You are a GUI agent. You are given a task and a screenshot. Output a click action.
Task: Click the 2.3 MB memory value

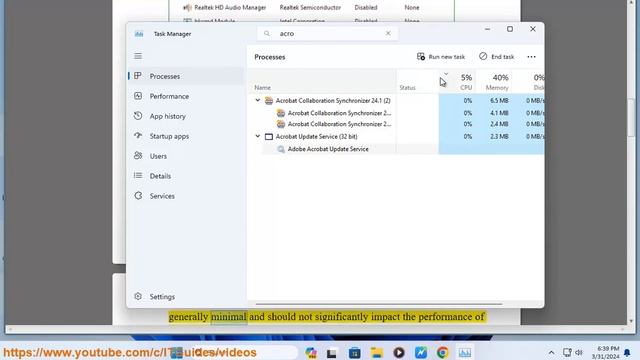pos(499,136)
